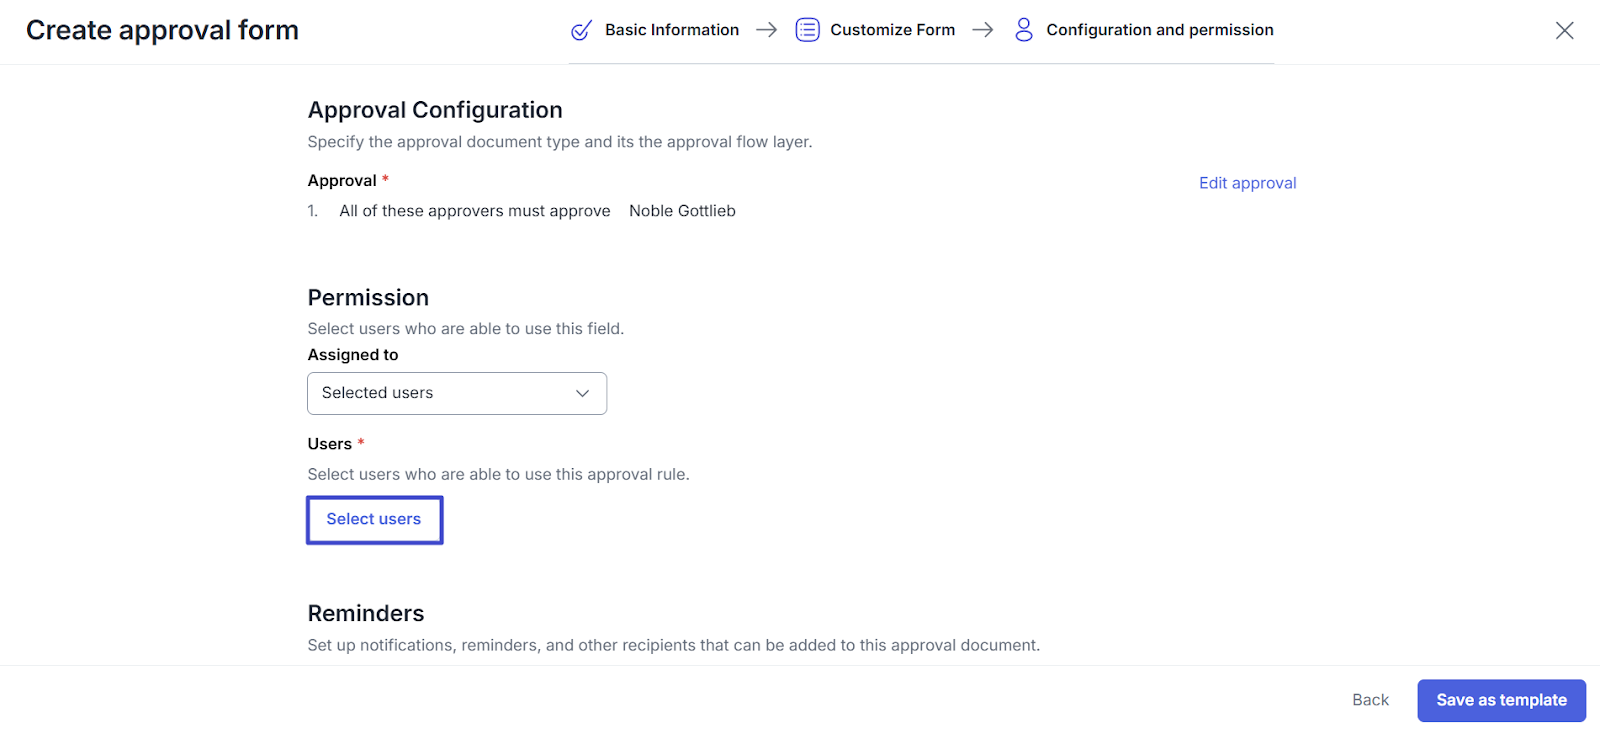Viewport: 1600px width, 734px height.
Task: Click the 'All of these approvers must approve' rule
Action: click(x=474, y=211)
